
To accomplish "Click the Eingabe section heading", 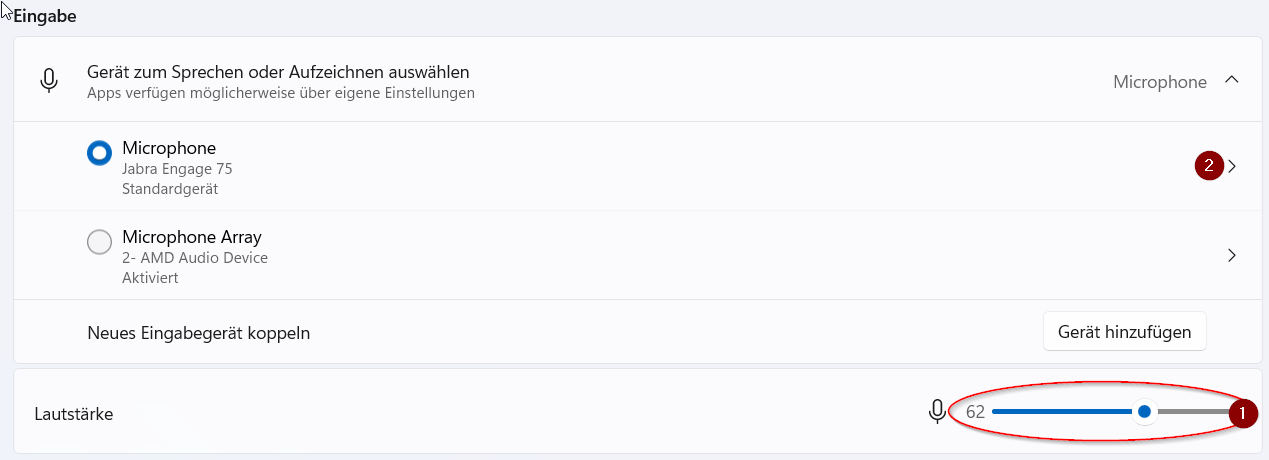I will click(45, 16).
